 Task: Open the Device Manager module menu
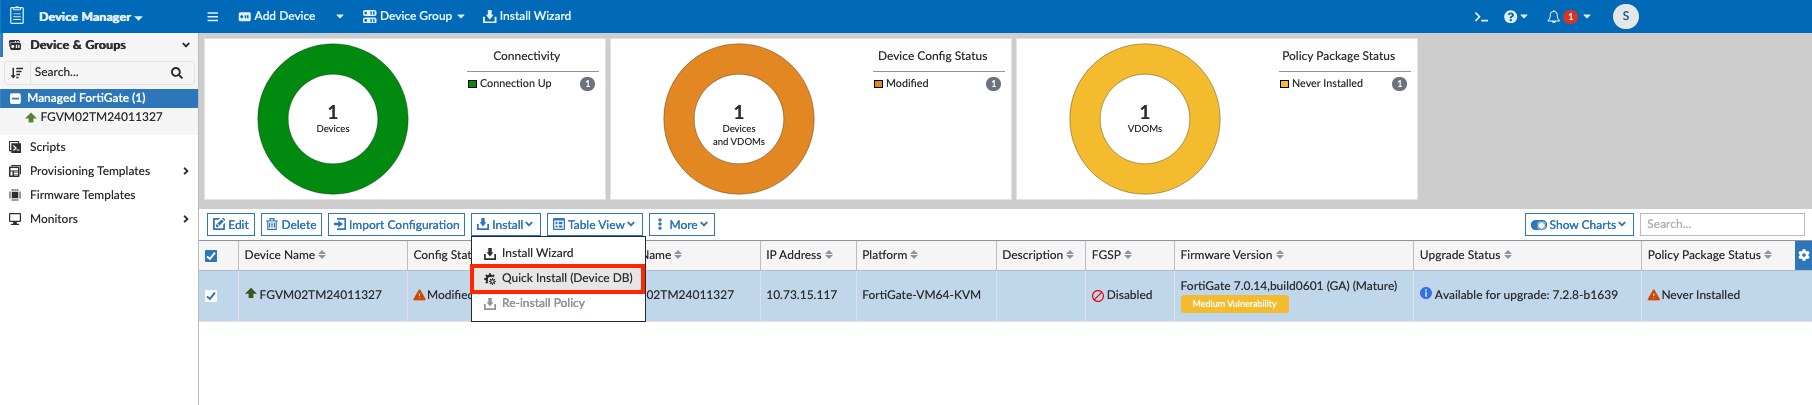[90, 17]
